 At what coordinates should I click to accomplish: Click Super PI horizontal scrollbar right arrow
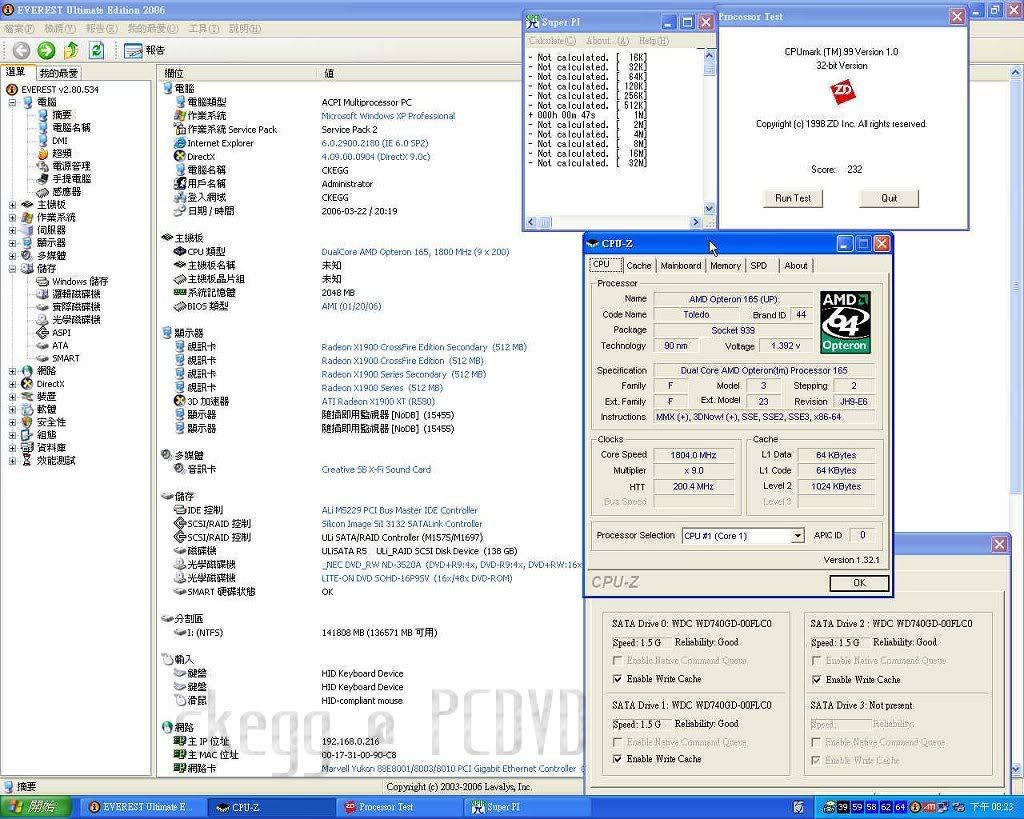point(695,223)
